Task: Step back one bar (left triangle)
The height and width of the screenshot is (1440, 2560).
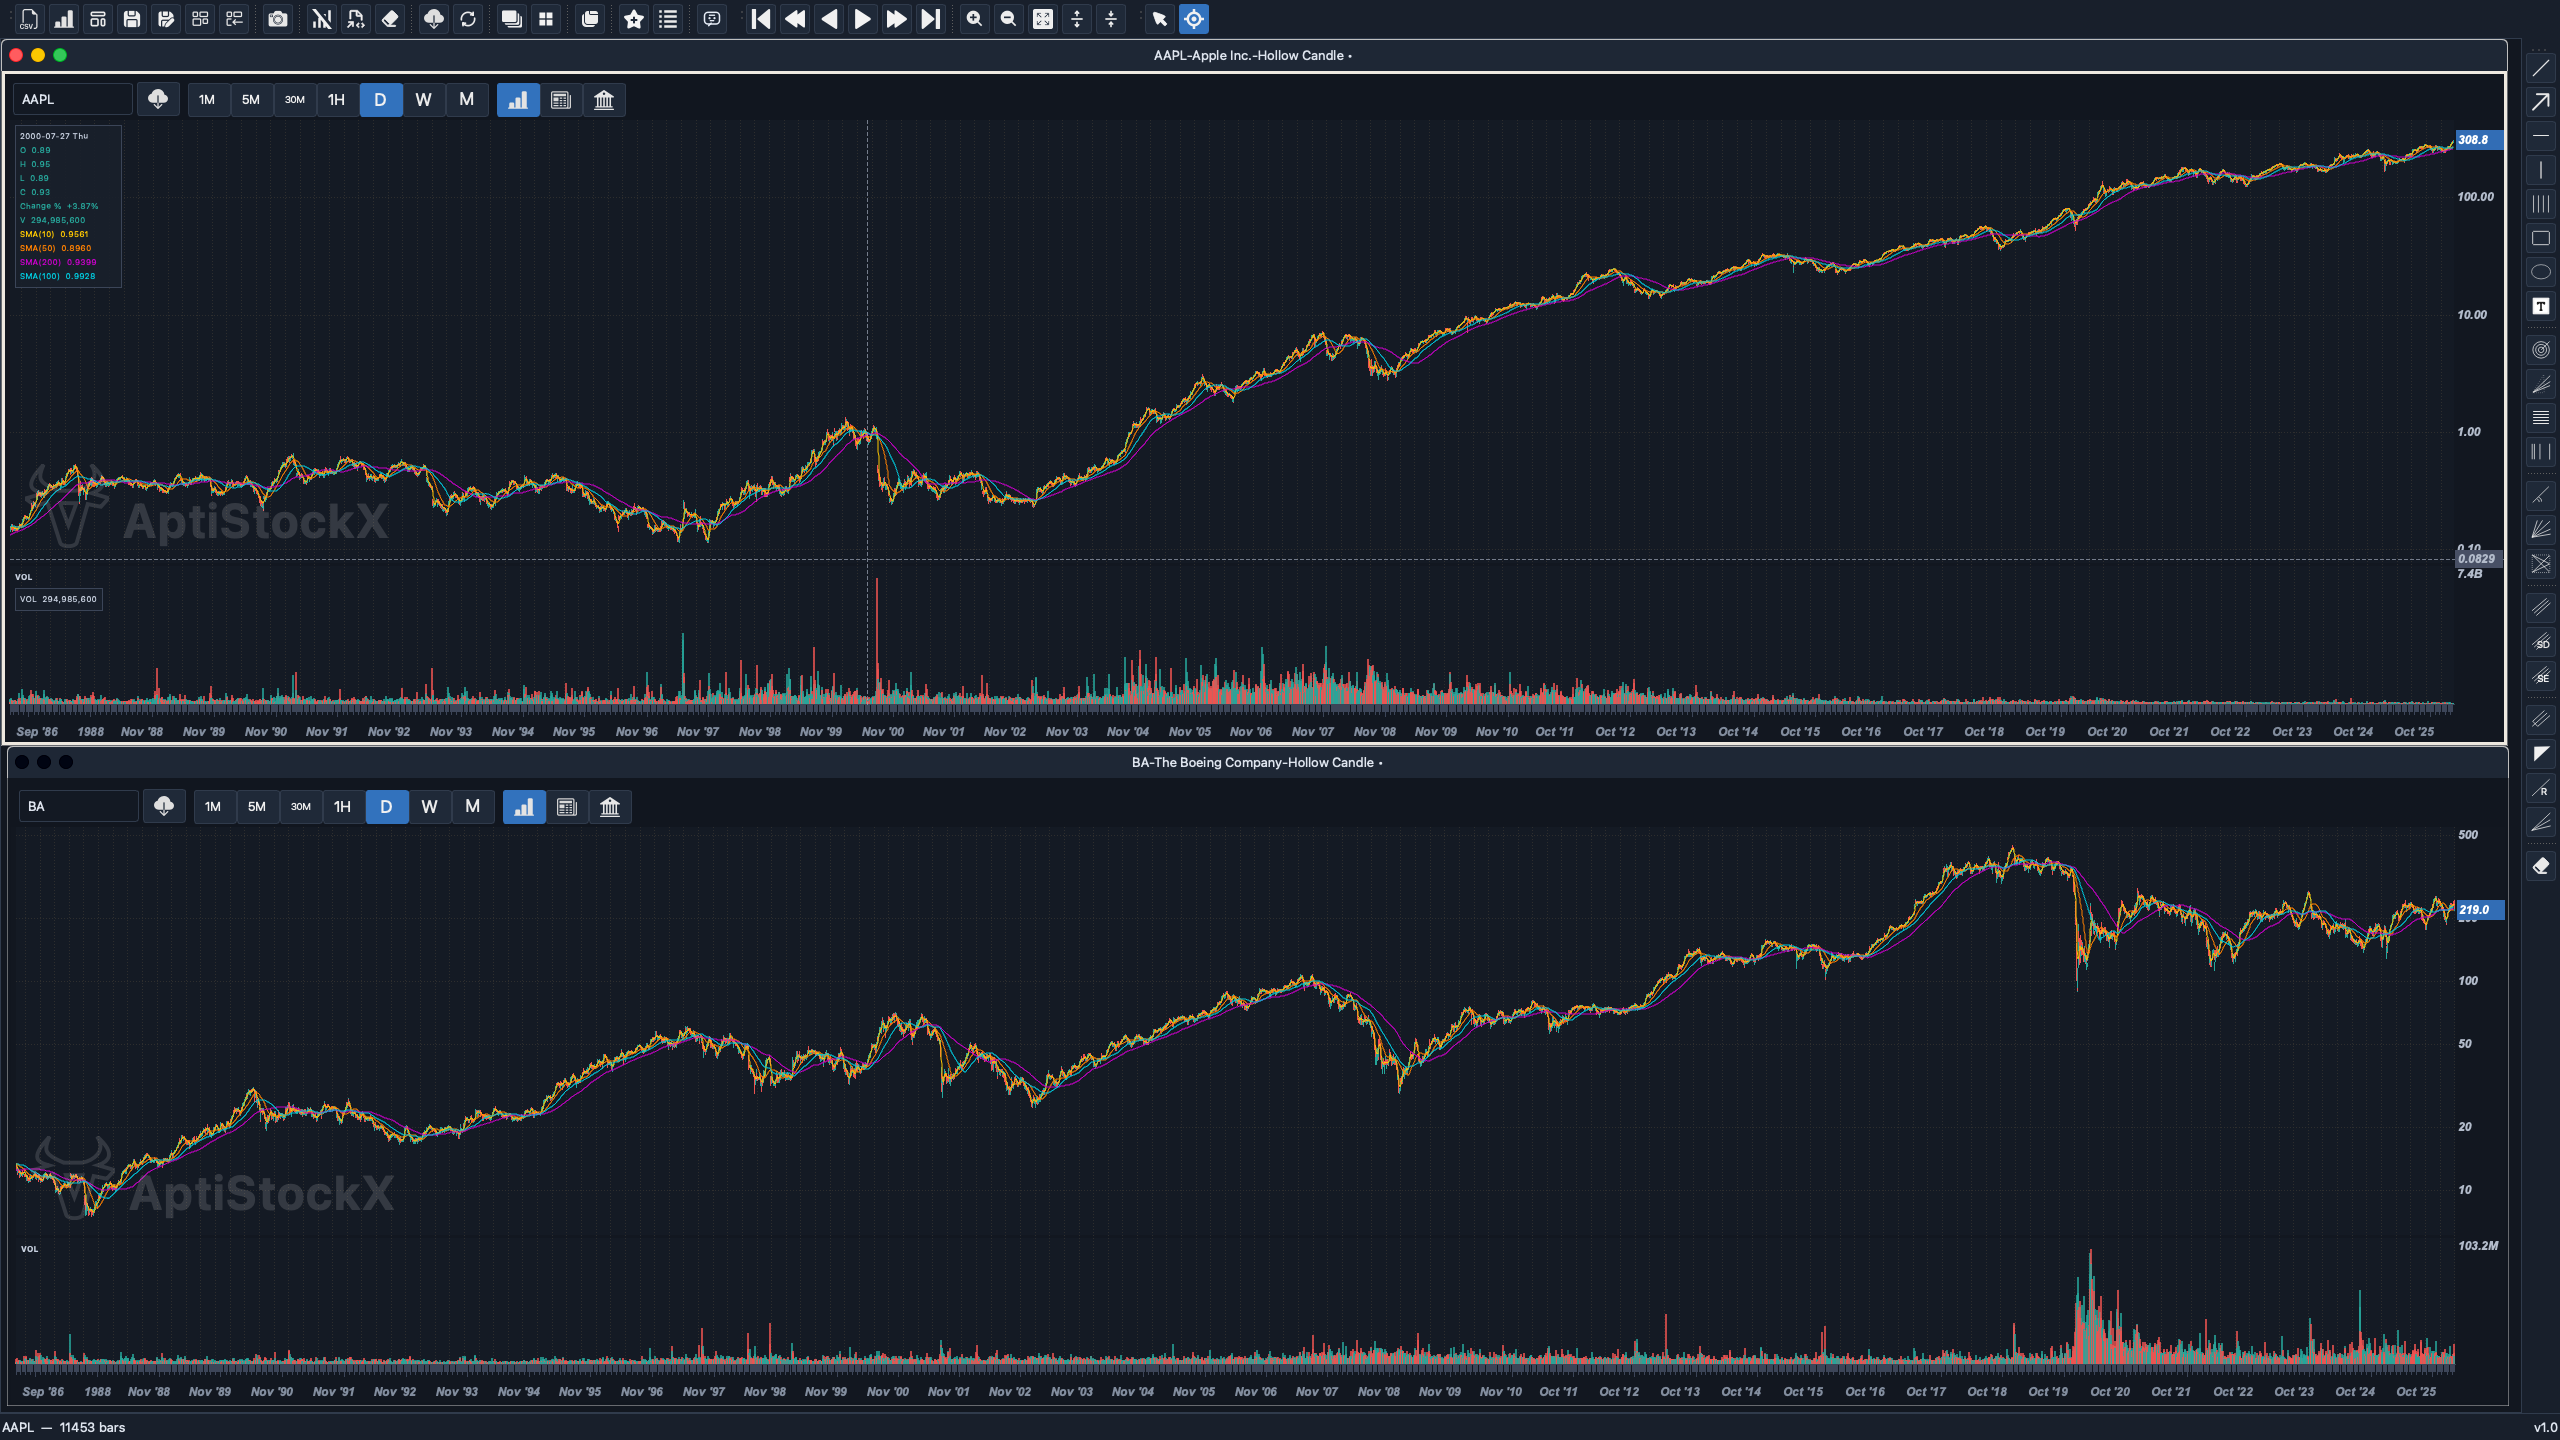Action: 829,19
